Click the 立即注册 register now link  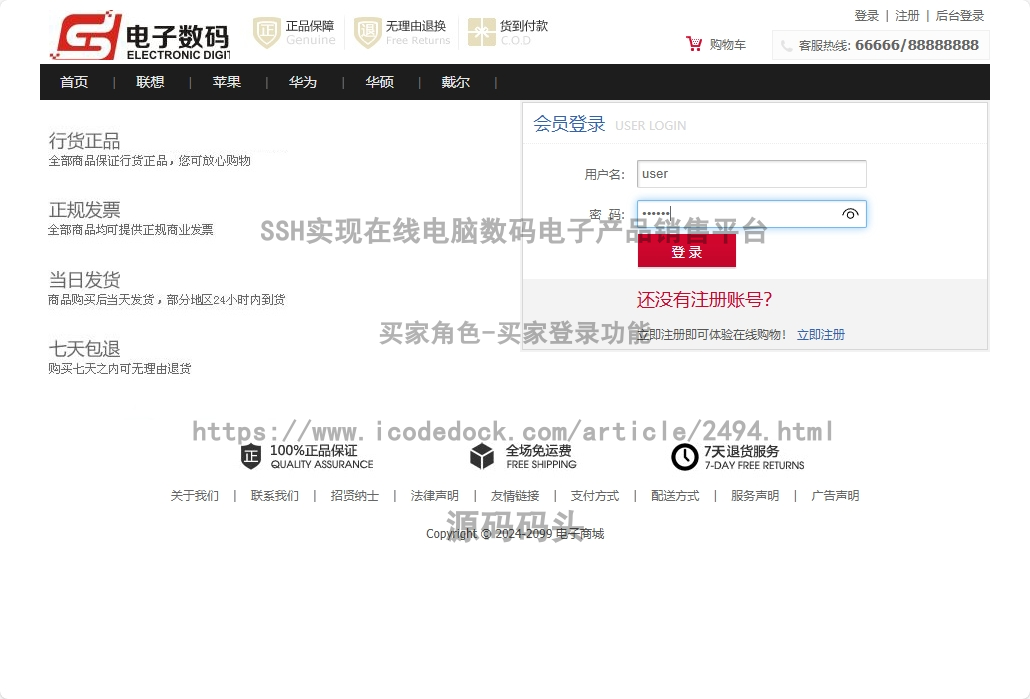pos(820,335)
